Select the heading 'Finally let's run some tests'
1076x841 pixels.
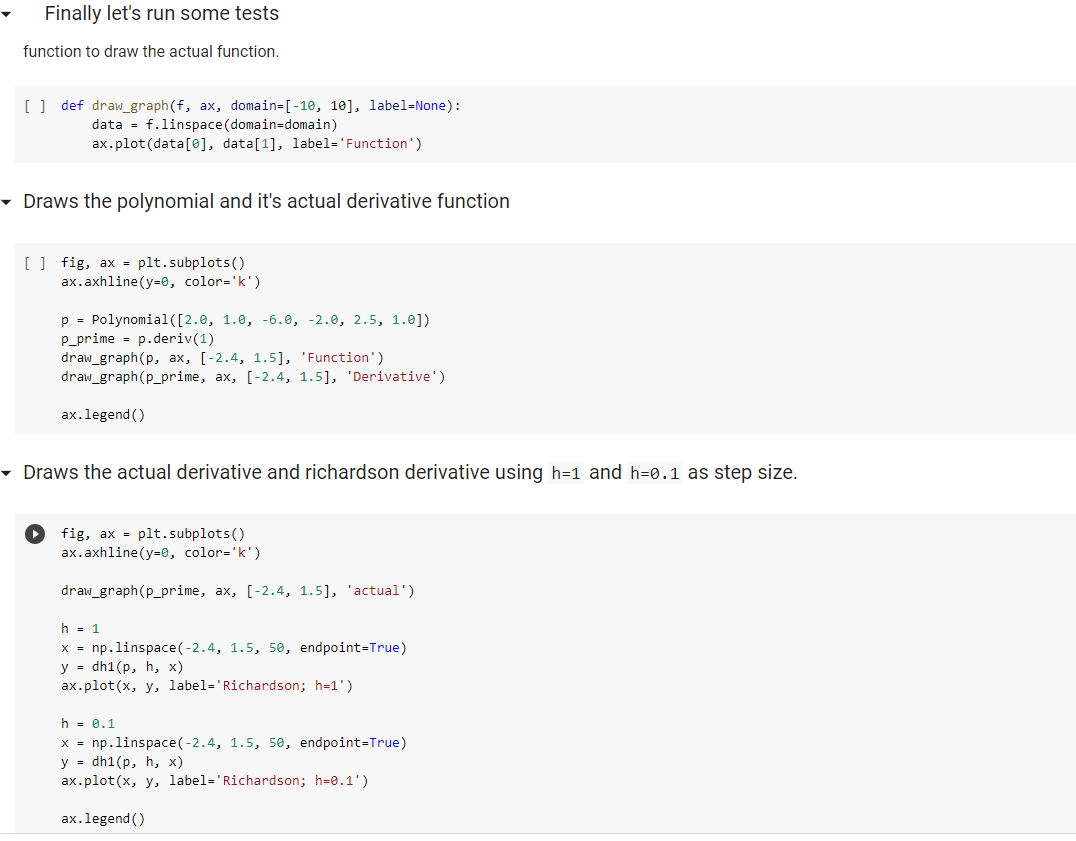[x=161, y=13]
